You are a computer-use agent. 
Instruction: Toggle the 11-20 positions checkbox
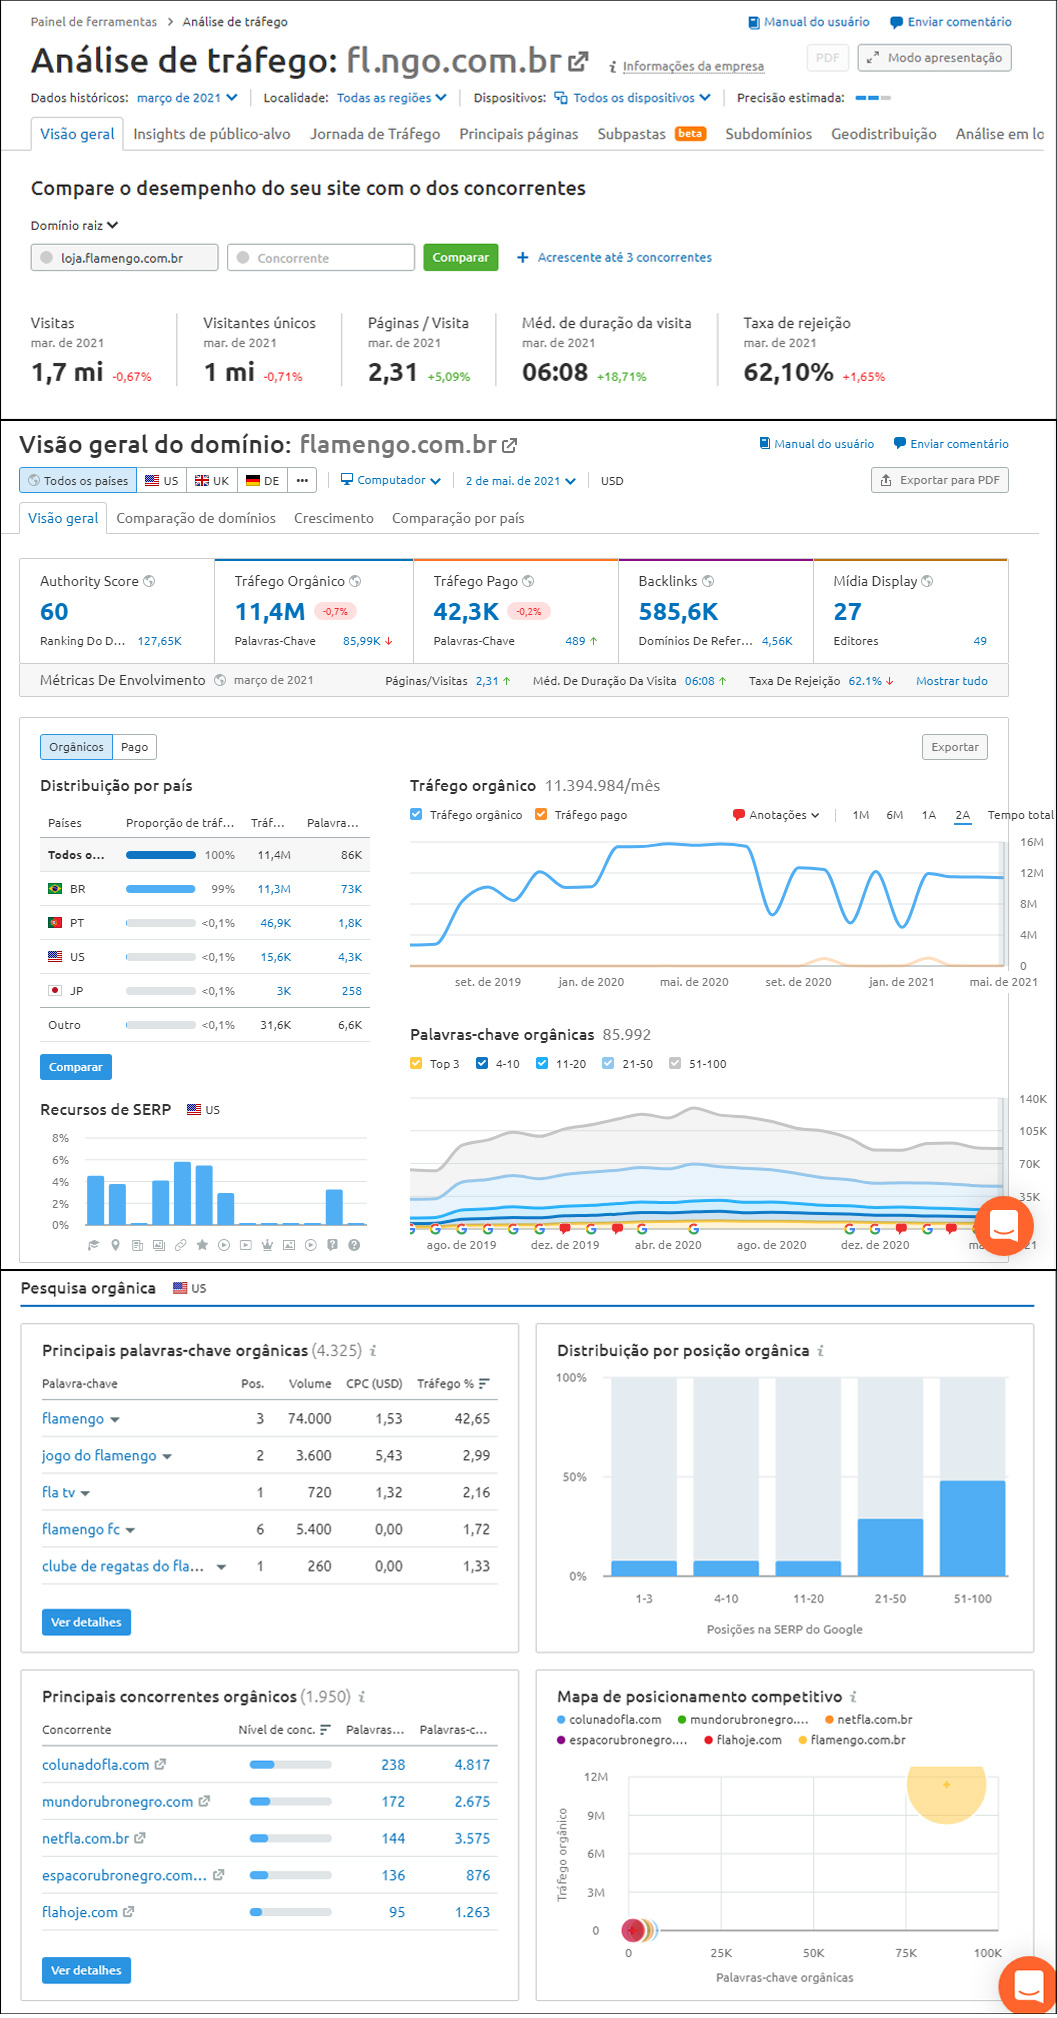[542, 1063]
